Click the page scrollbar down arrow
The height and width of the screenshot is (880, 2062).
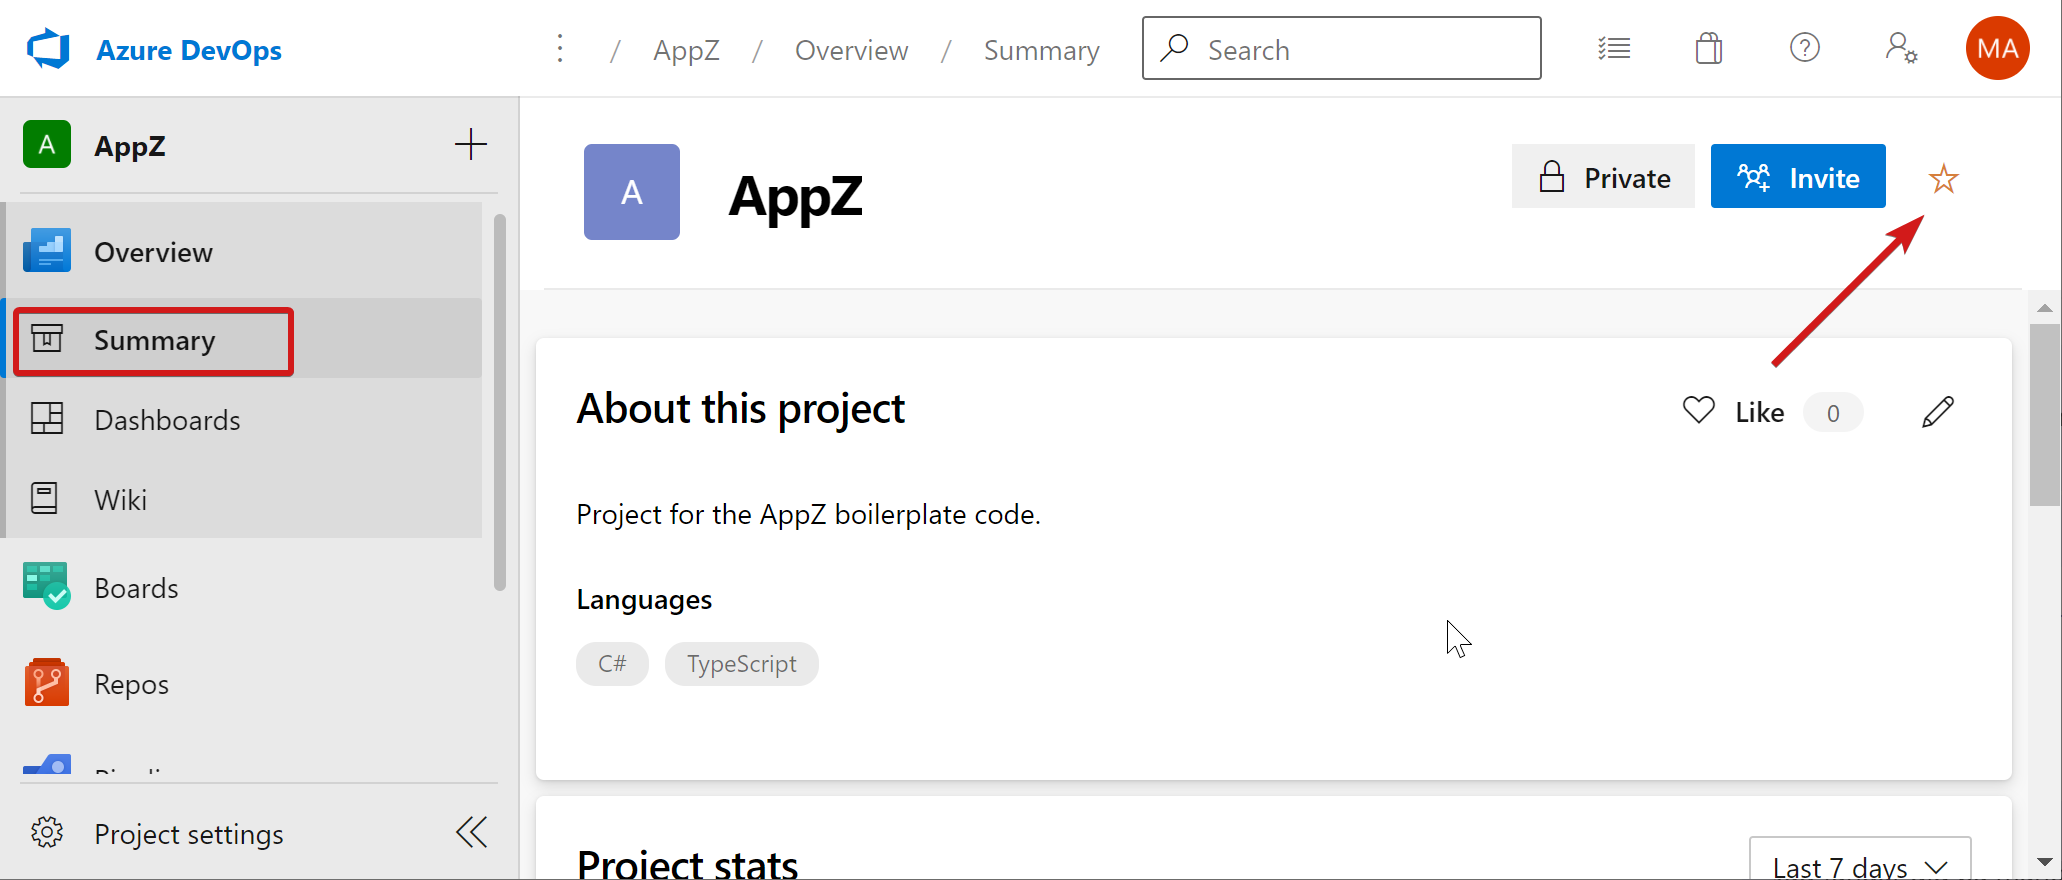2045,862
